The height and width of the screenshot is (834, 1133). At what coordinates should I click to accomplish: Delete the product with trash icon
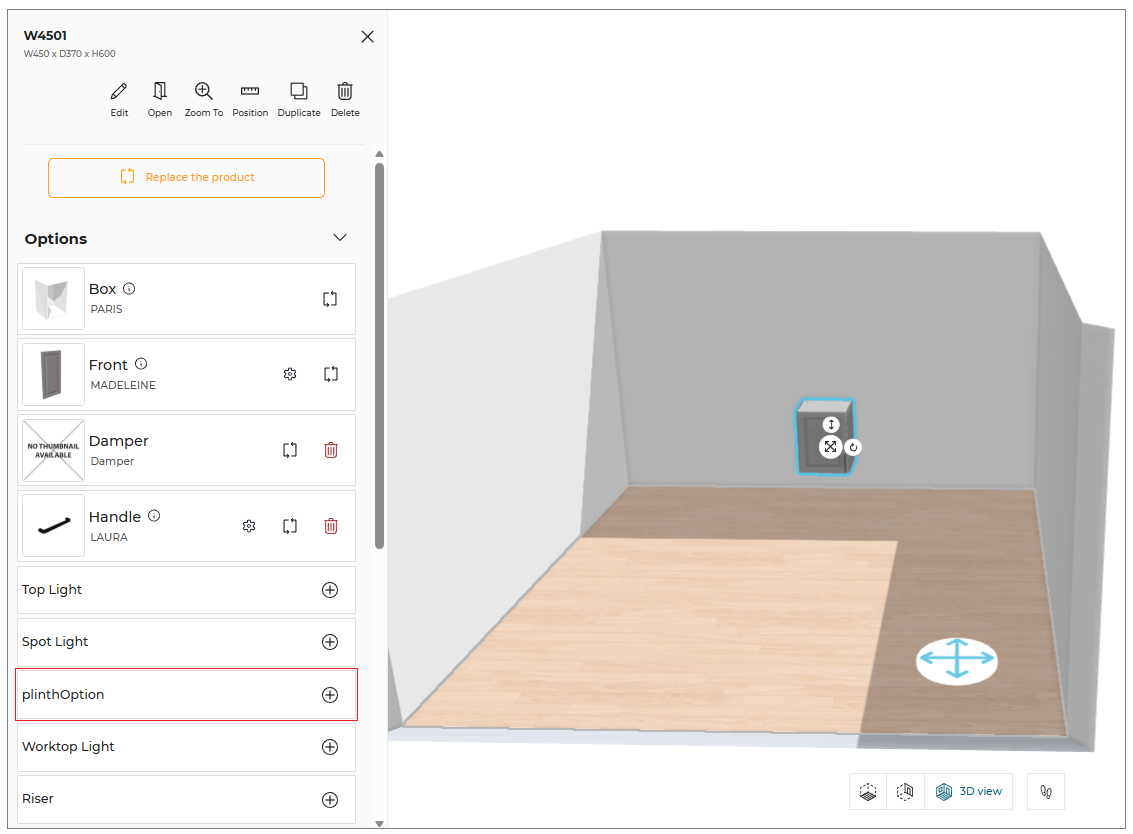pyautogui.click(x=345, y=91)
